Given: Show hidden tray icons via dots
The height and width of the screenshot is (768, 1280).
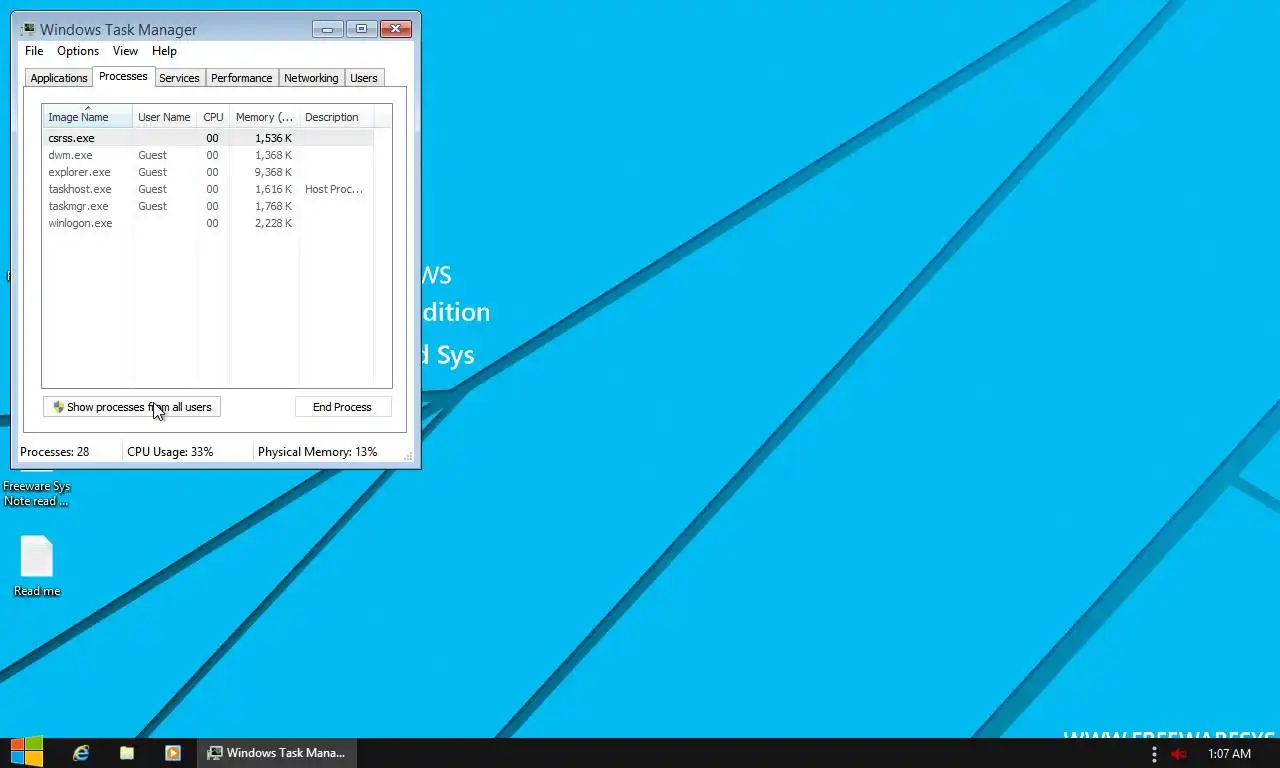Looking at the screenshot, I should pos(1154,754).
